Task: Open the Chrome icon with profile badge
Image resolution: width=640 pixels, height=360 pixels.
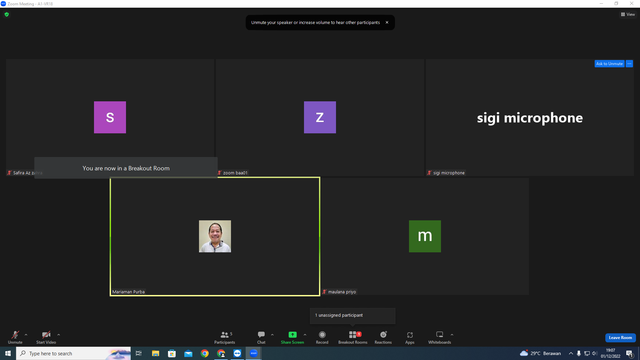Action: pos(221,353)
